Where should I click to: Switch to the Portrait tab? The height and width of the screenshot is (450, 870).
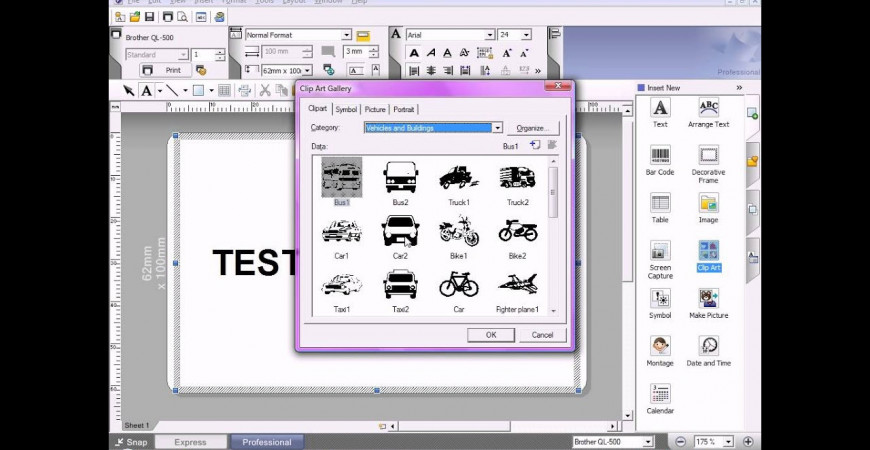tap(403, 109)
